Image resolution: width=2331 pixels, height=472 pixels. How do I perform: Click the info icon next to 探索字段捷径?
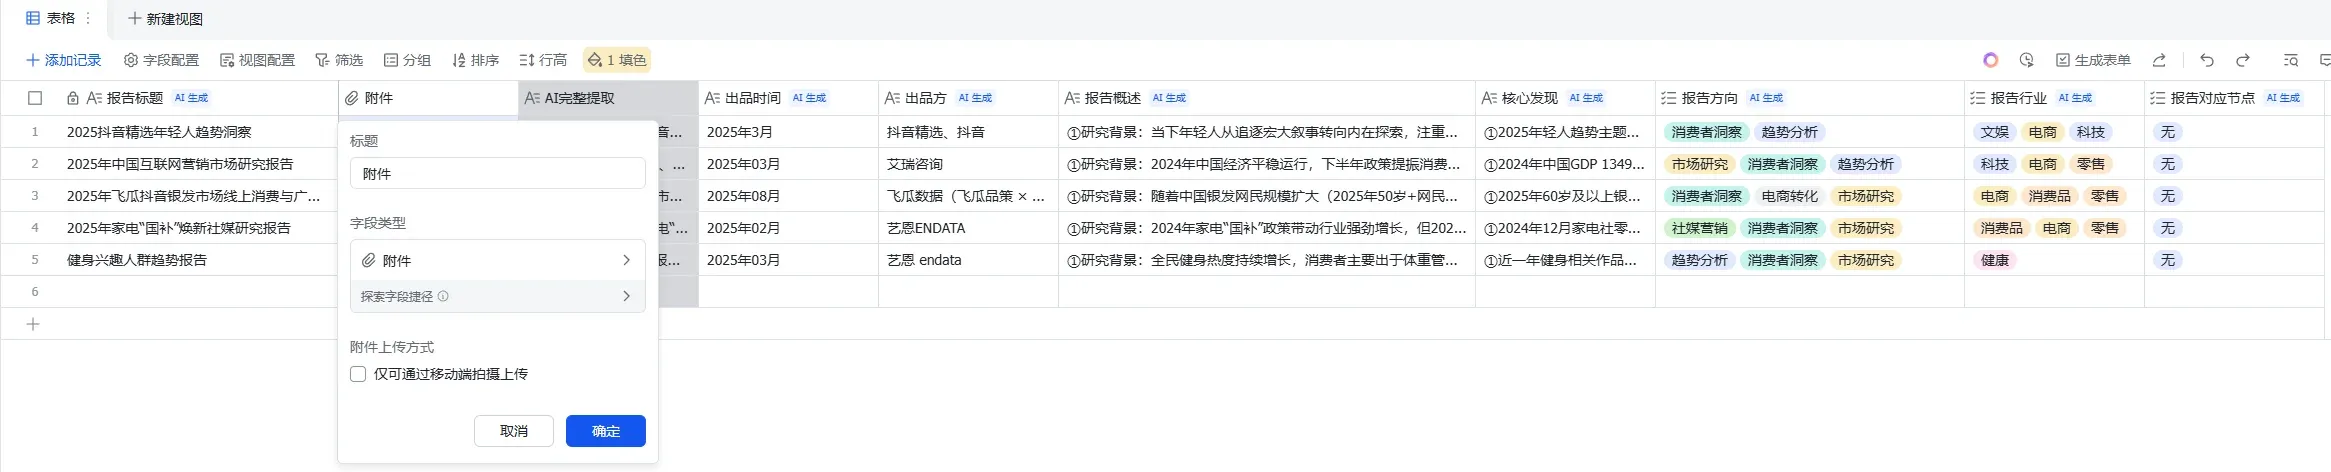[x=443, y=296]
